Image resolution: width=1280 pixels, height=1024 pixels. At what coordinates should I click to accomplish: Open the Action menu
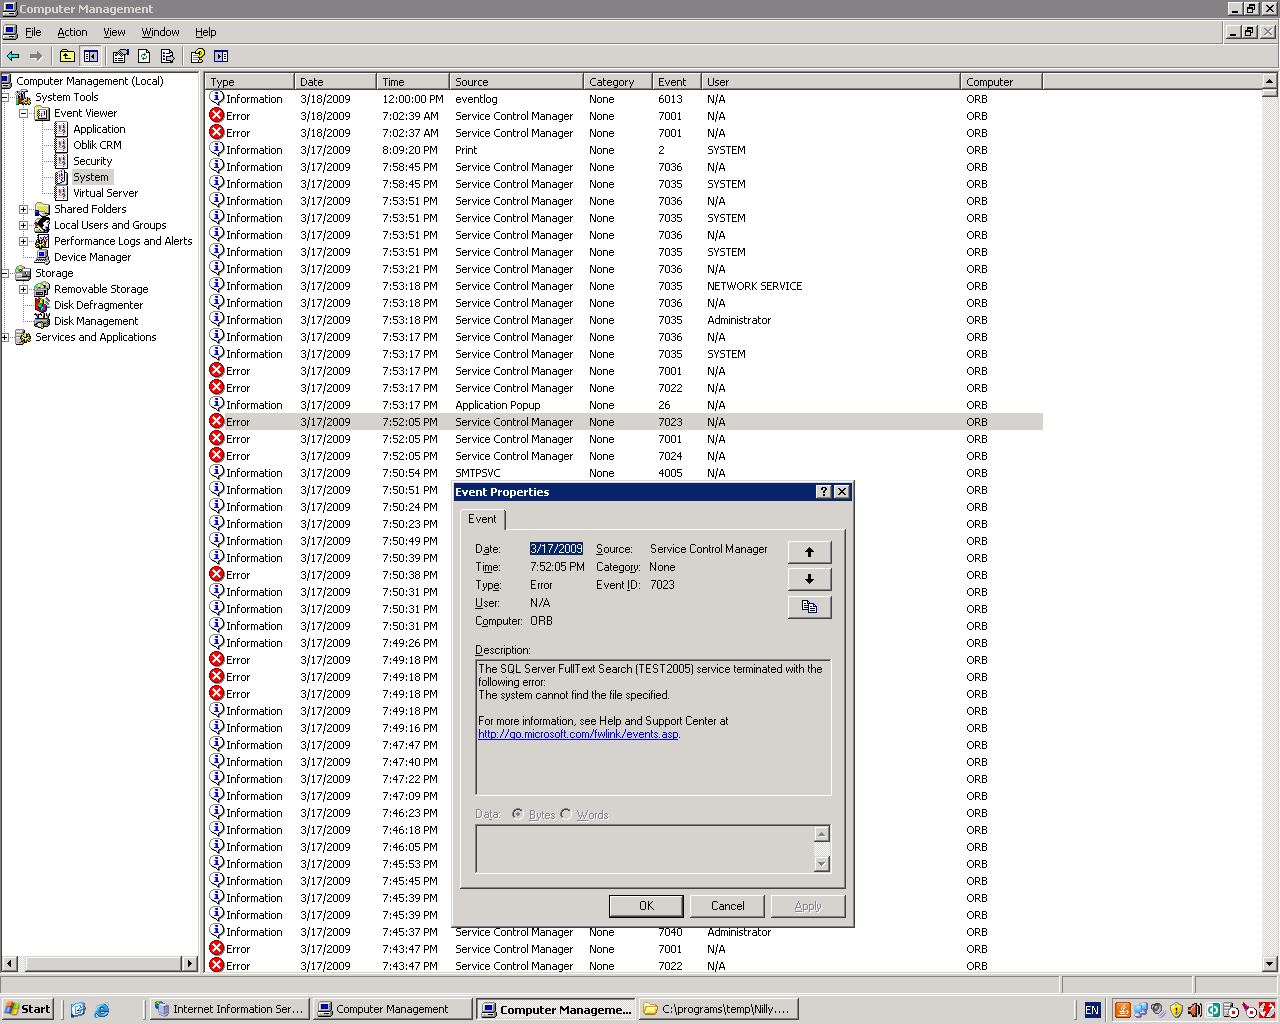(72, 32)
